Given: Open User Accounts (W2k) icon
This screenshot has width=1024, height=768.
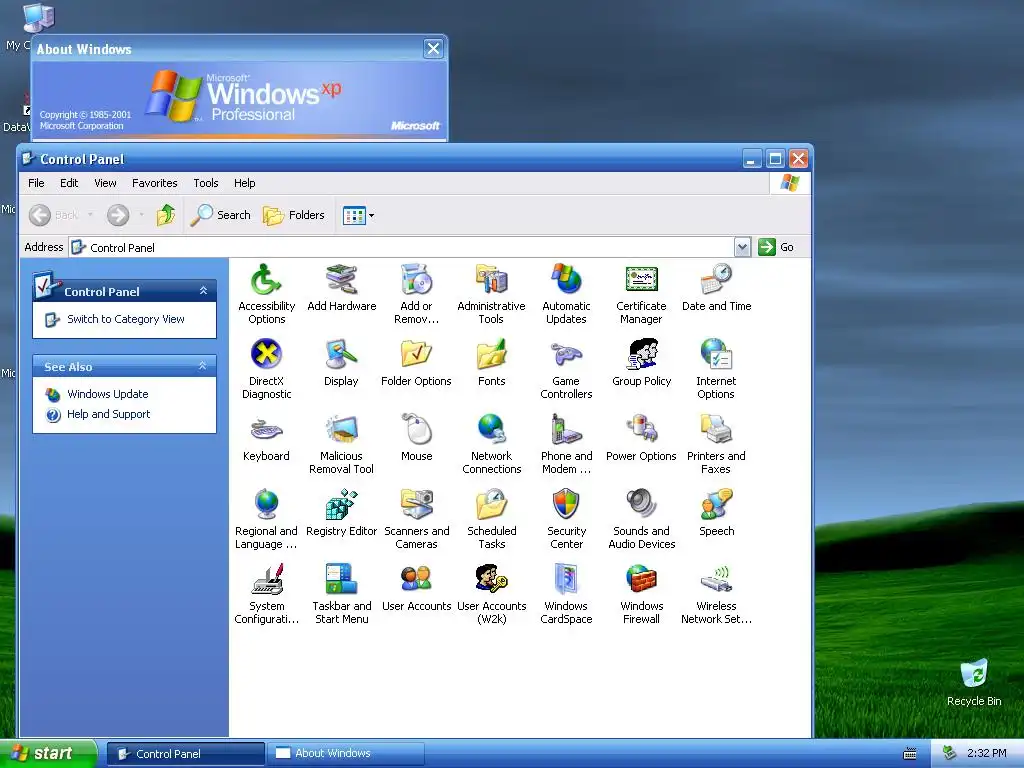Looking at the screenshot, I should click(x=492, y=580).
